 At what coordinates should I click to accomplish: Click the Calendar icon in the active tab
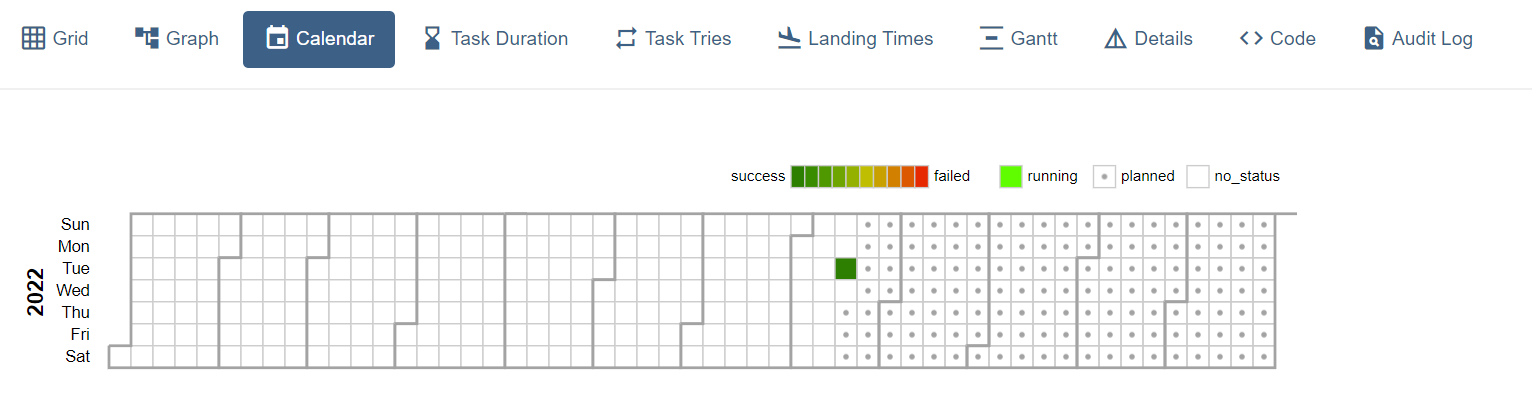[x=277, y=39]
